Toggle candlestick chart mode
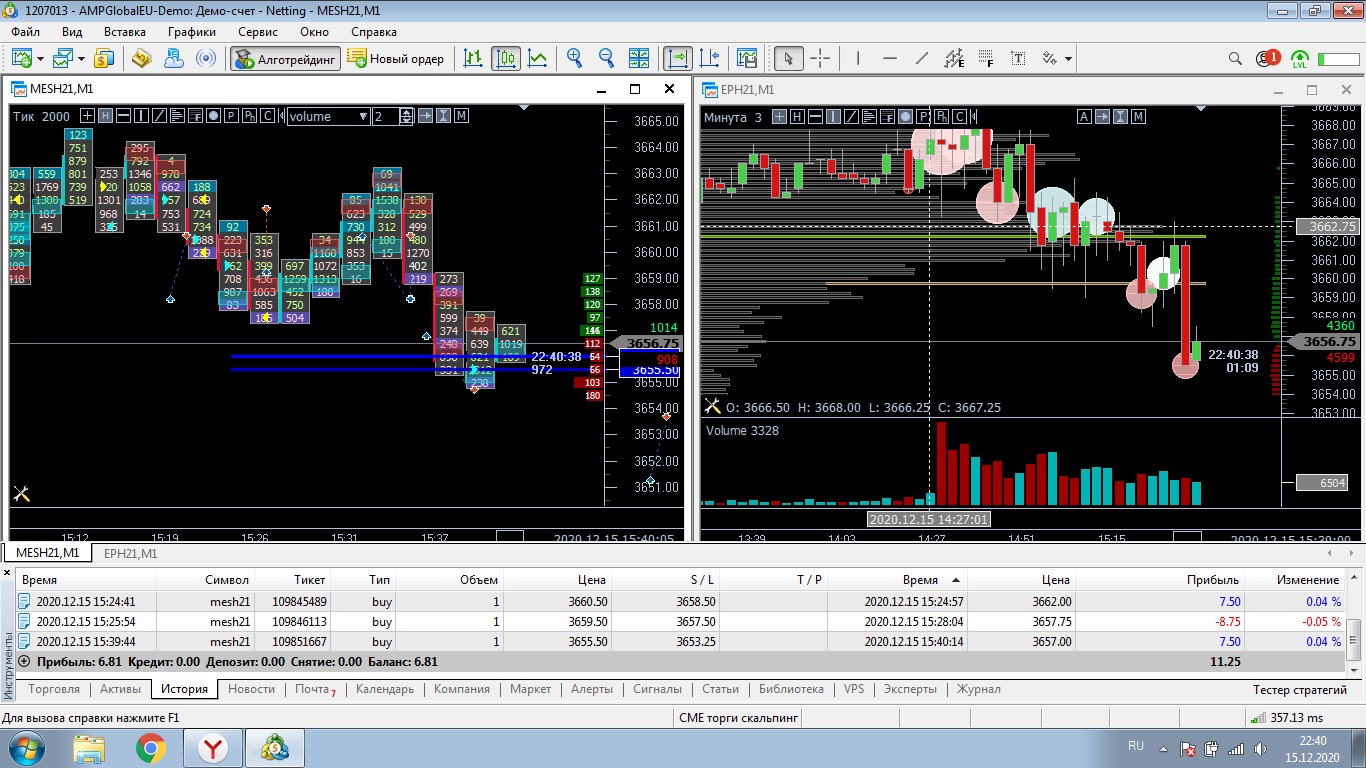The width and height of the screenshot is (1366, 768). (x=506, y=58)
